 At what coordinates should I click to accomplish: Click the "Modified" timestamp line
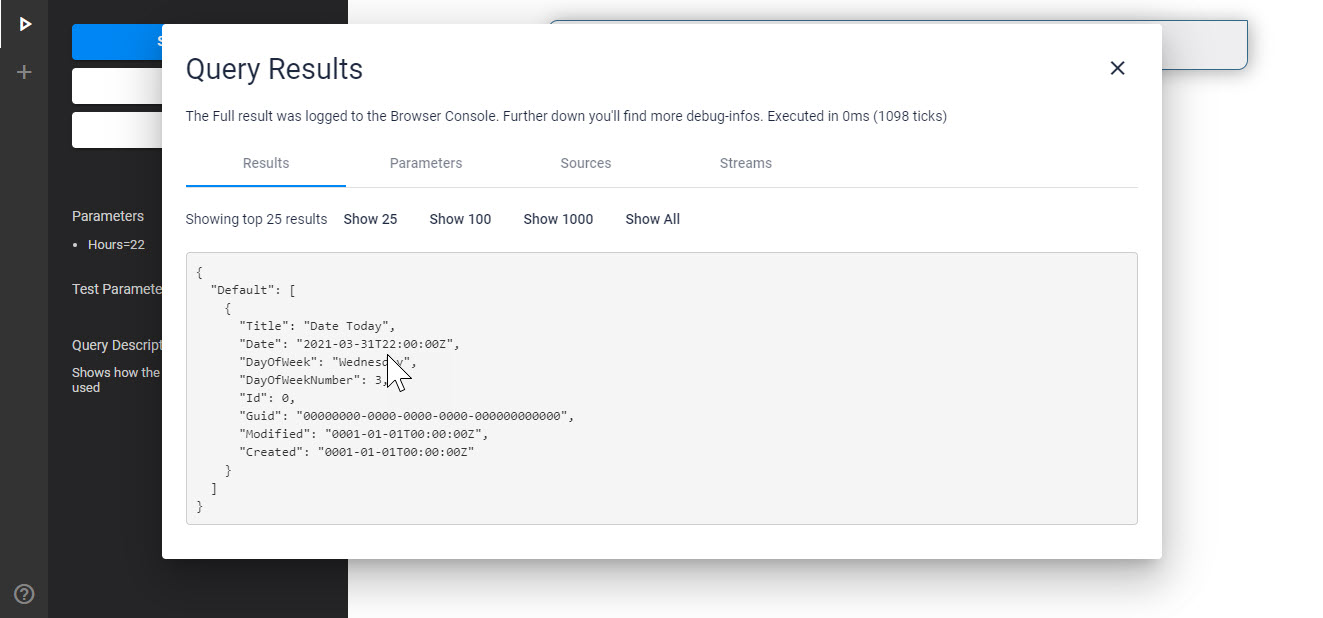tap(363, 434)
